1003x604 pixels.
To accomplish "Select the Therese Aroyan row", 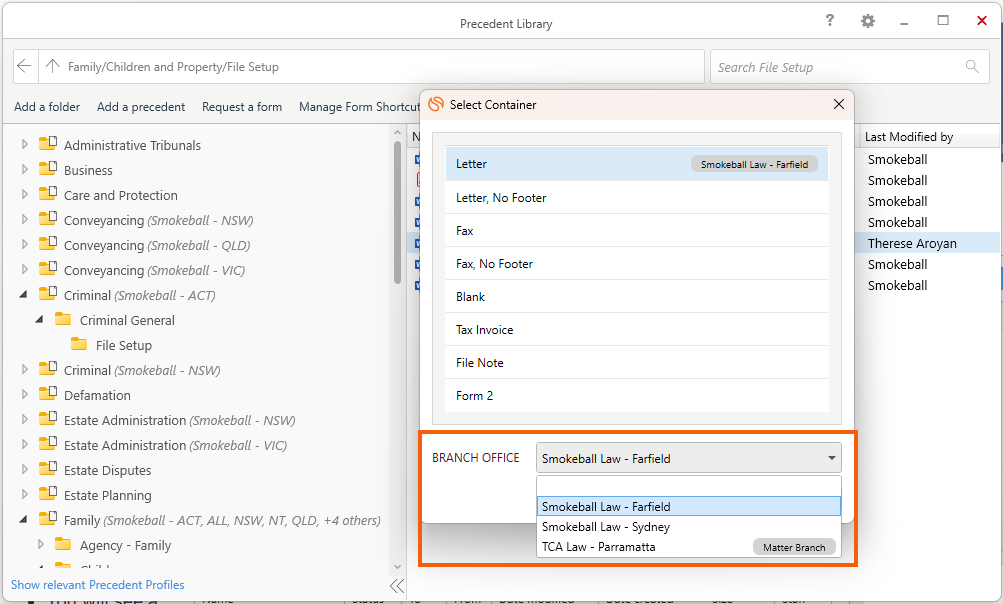I will tap(926, 243).
